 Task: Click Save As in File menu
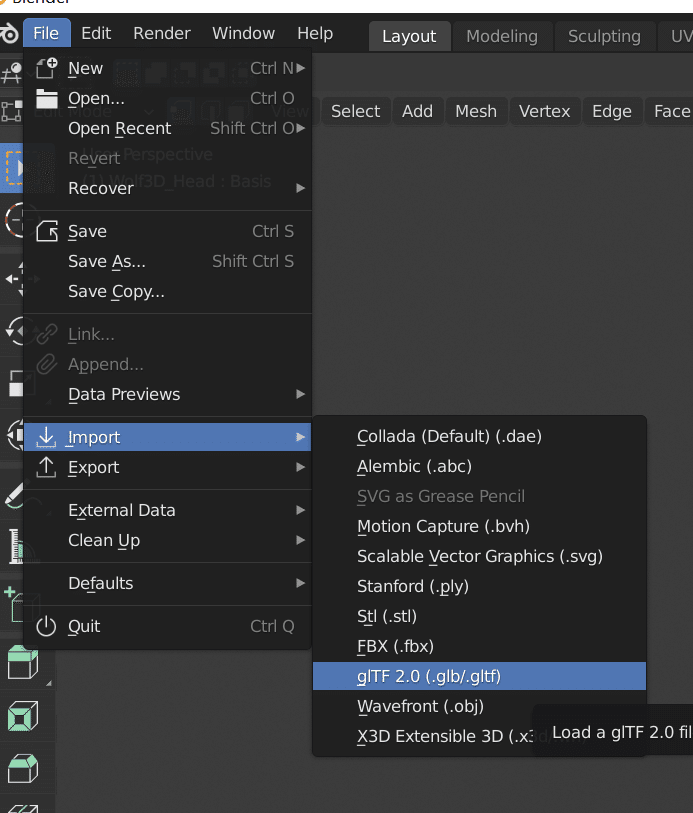pos(107,261)
